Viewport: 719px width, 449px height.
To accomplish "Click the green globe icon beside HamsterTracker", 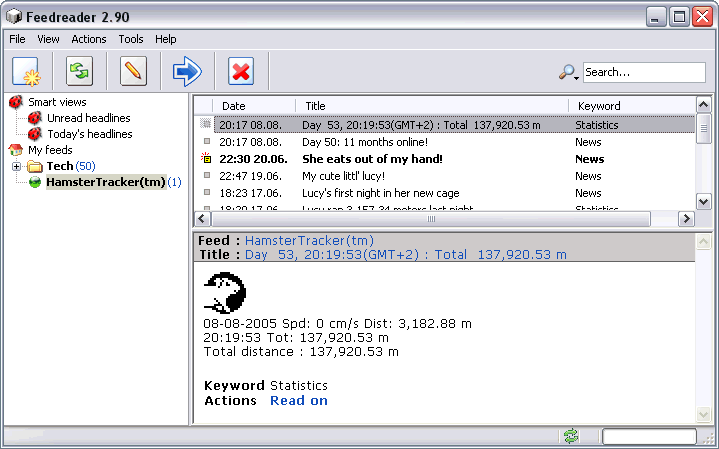I will tap(35, 182).
